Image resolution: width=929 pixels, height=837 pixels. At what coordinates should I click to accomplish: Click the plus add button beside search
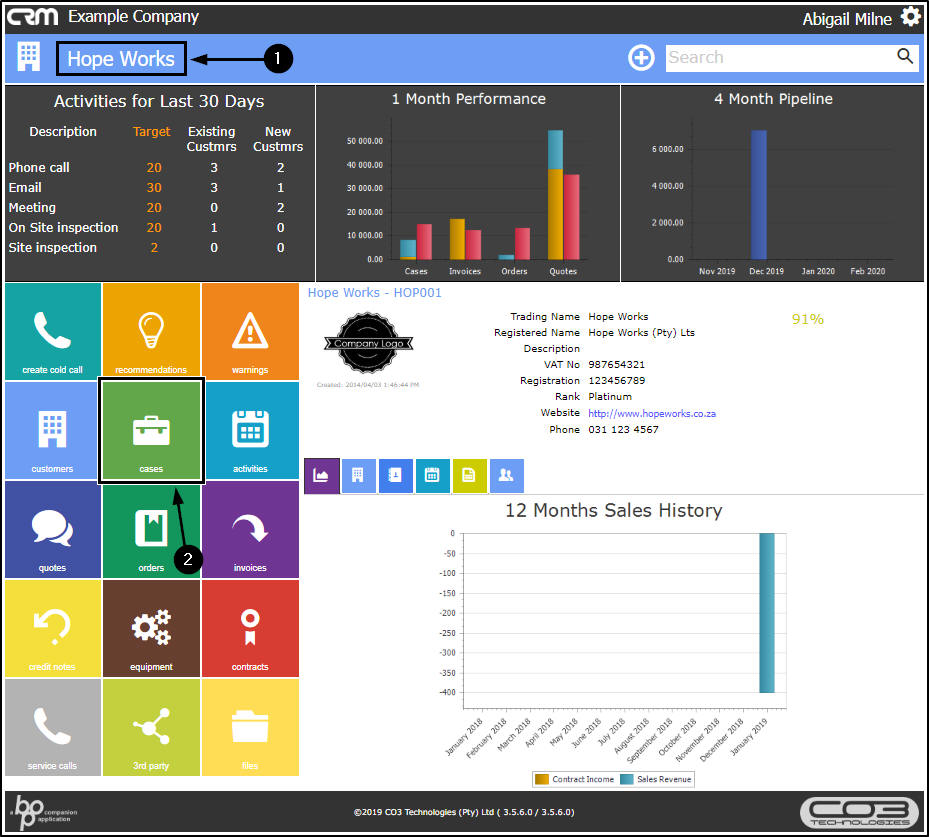pos(641,58)
